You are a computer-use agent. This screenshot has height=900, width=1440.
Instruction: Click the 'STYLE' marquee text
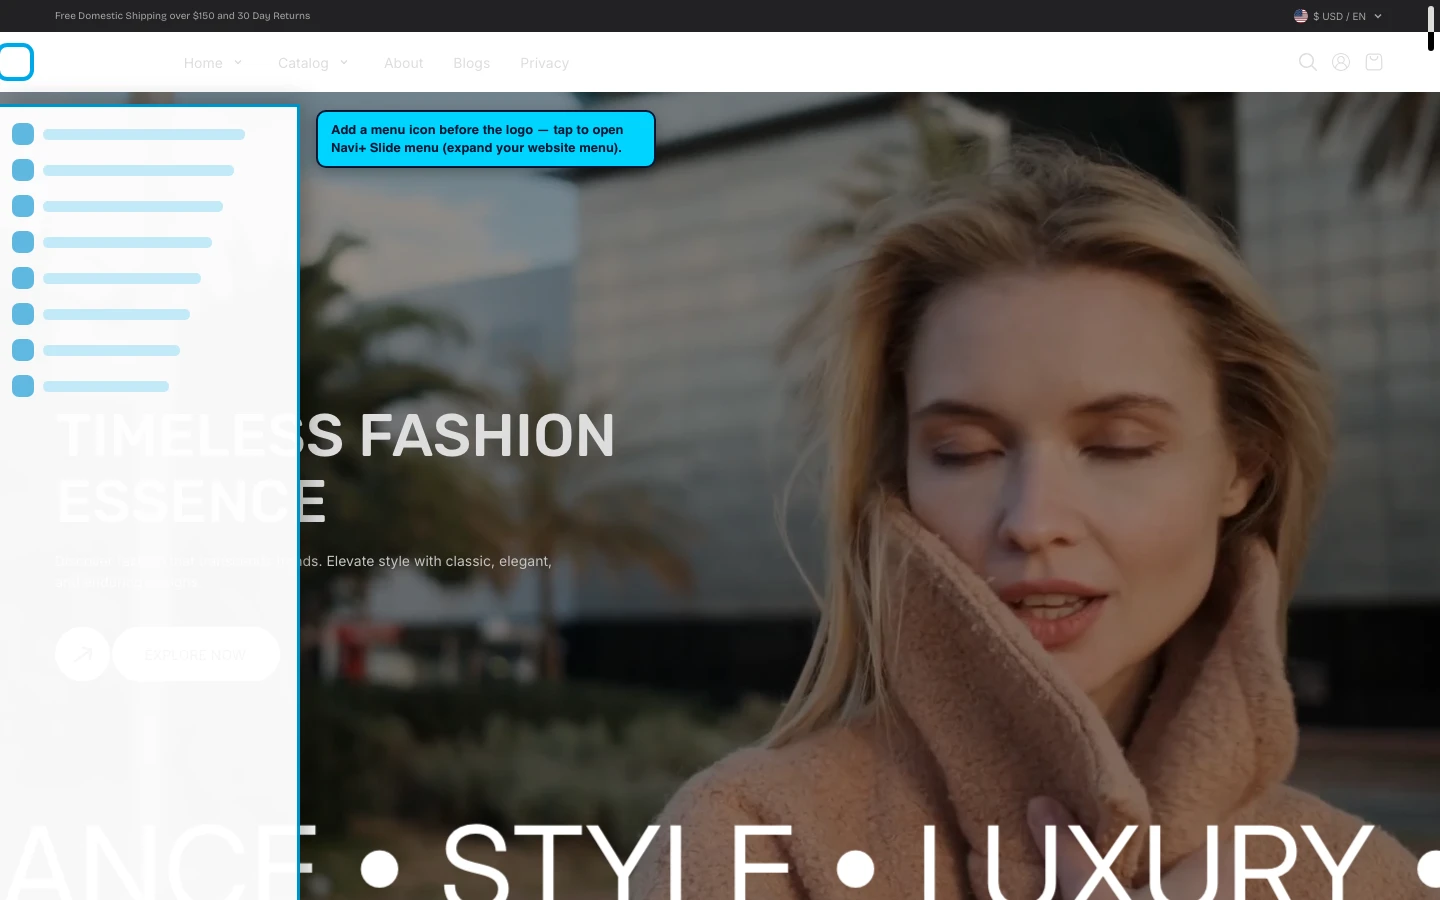618,860
